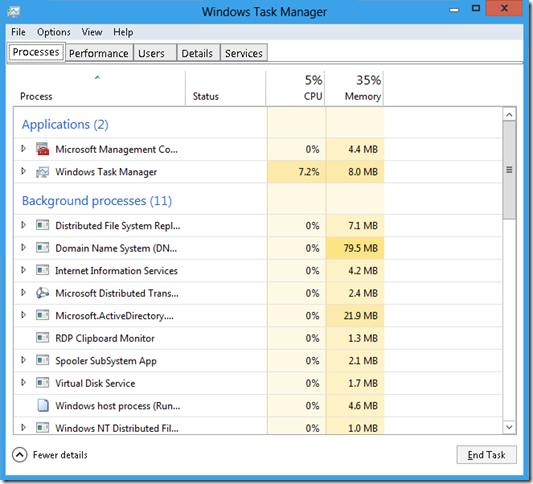Screen dimensions: 533x484
Task: Click Fewer details link text
Action: [x=60, y=455]
